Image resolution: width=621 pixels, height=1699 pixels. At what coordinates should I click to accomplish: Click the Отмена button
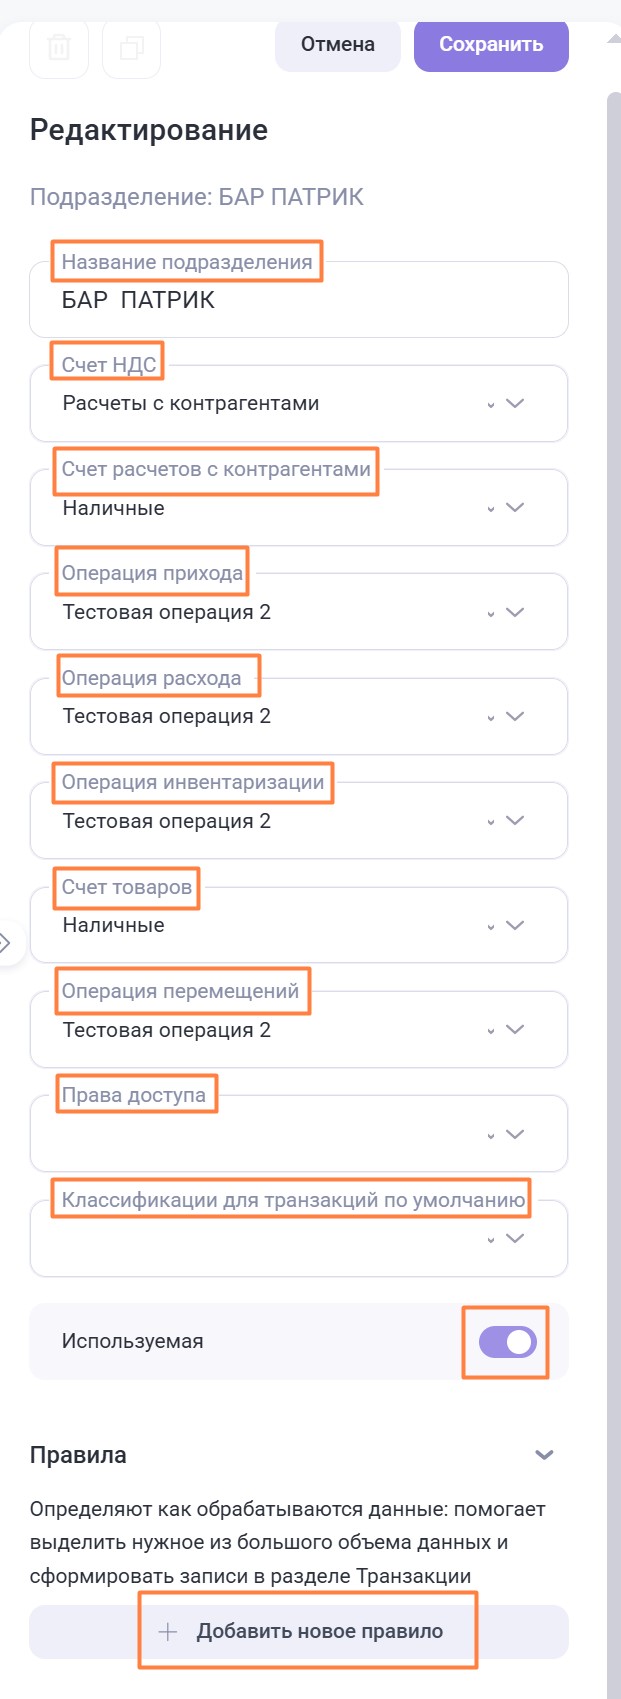(x=338, y=45)
